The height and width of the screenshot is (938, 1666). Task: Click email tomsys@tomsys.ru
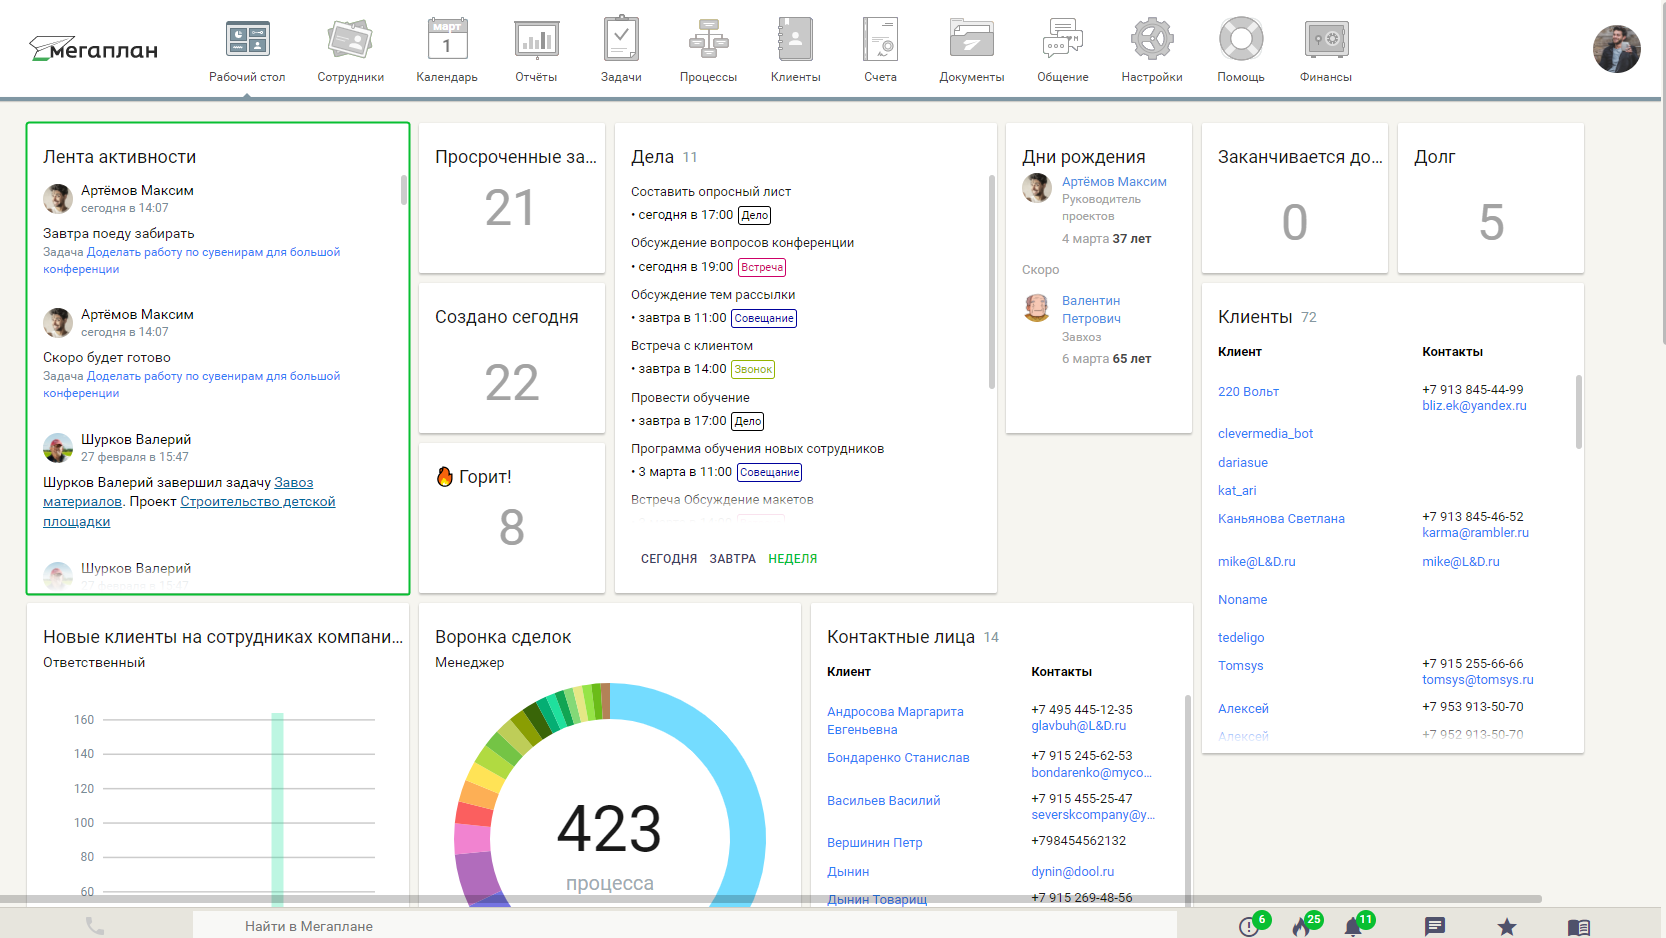(1477, 680)
